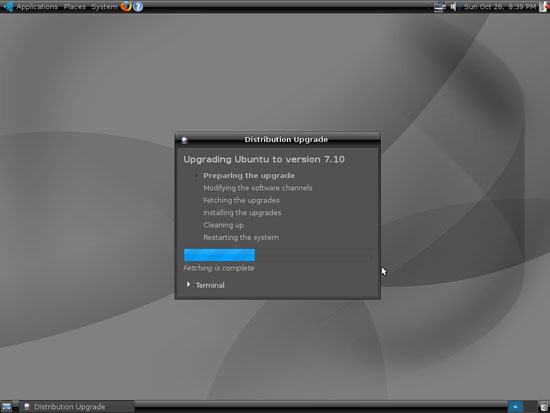
Task: Open the Places menu
Action: click(74, 7)
